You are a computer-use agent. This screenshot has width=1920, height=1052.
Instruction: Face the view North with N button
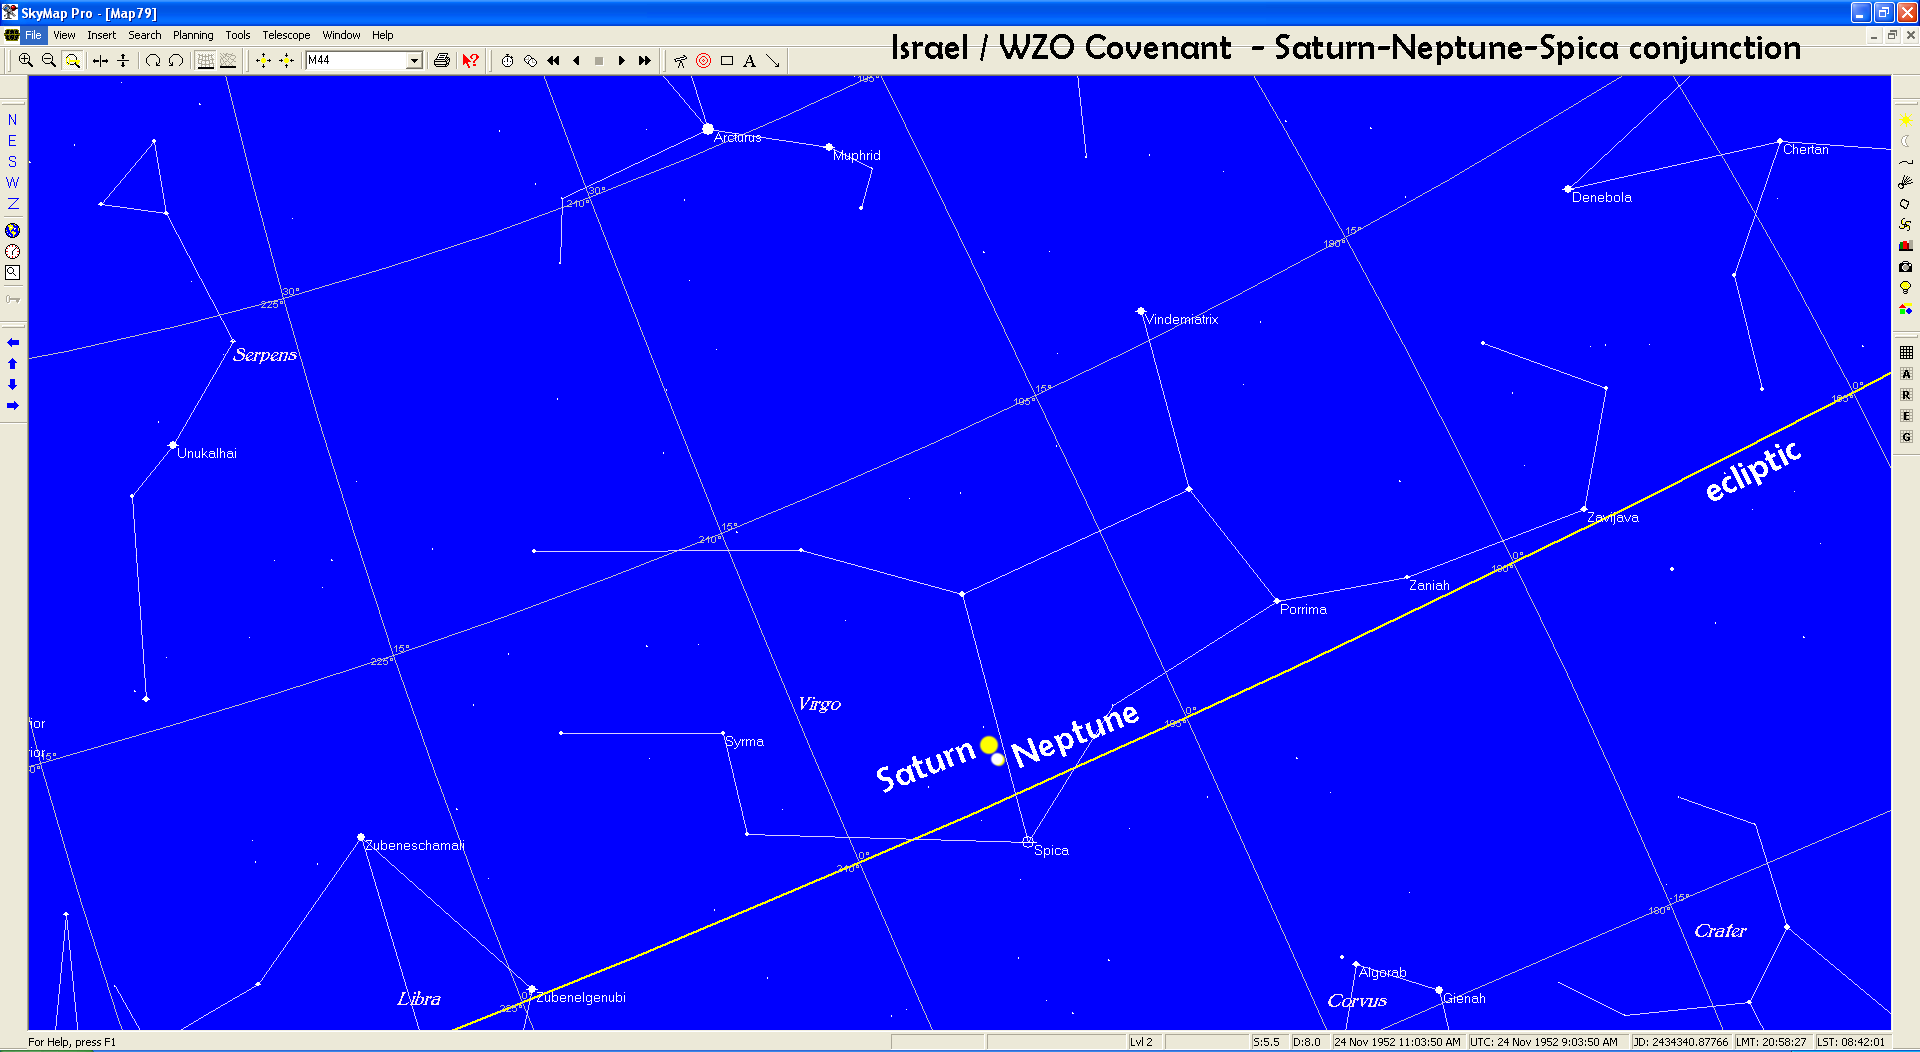12,120
